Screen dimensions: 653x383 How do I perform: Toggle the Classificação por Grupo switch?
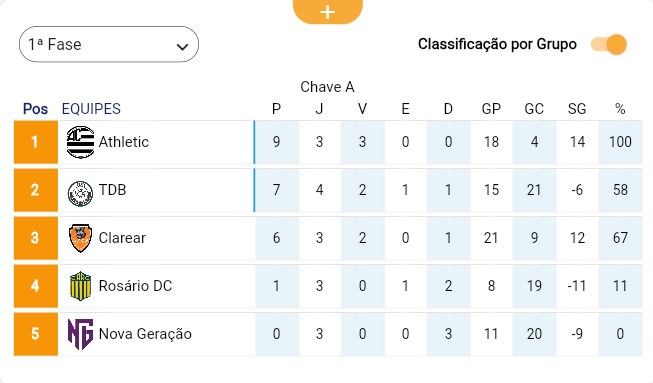pos(609,44)
